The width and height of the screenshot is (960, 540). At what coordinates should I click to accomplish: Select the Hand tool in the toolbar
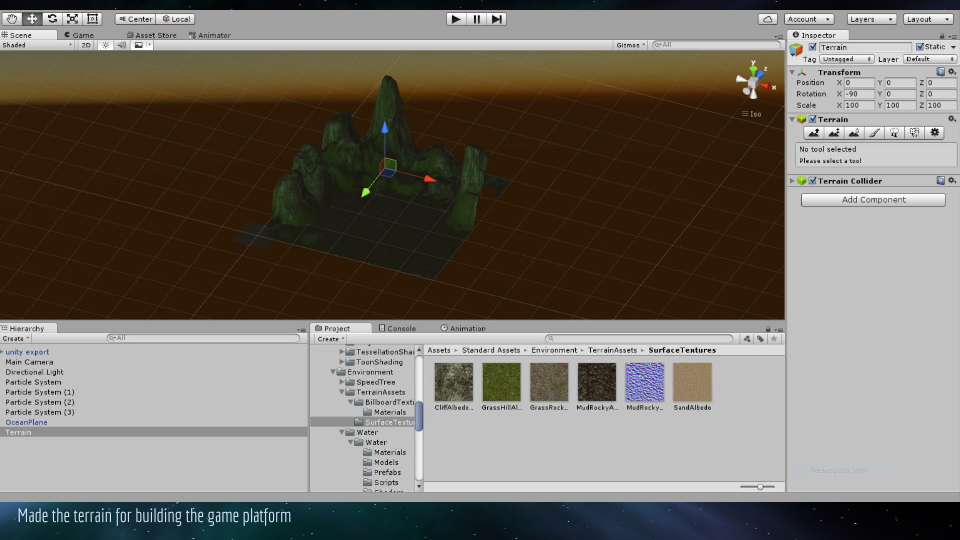pyautogui.click(x=12, y=19)
